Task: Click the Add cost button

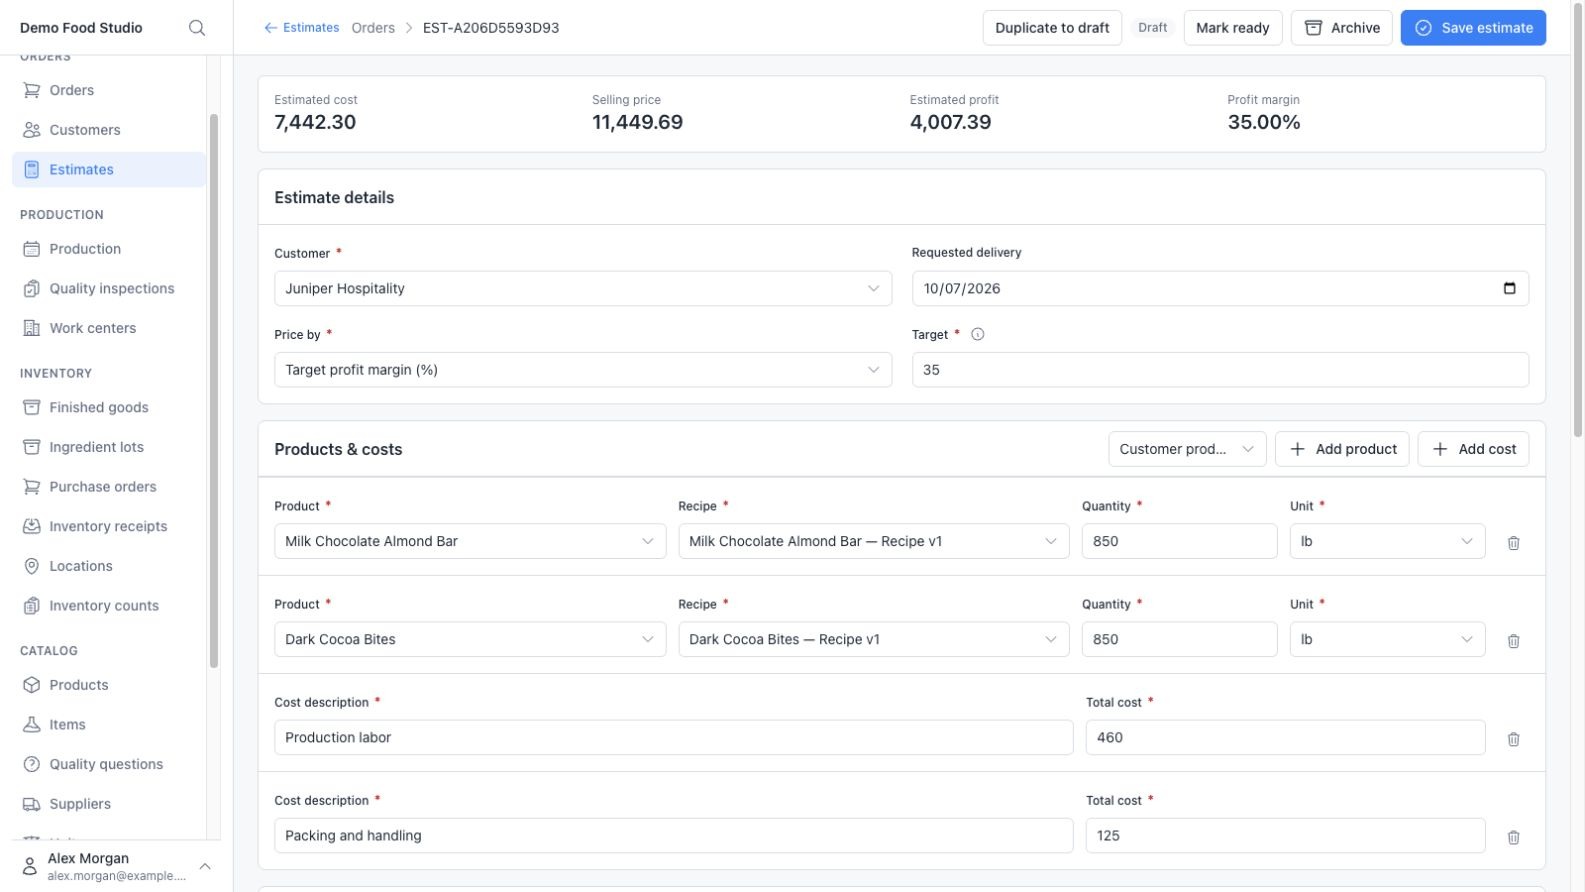Action: pyautogui.click(x=1473, y=449)
